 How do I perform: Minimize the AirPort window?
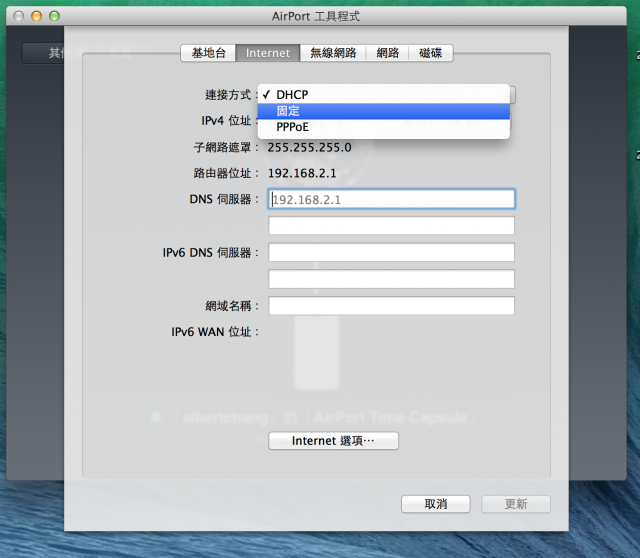[36, 16]
